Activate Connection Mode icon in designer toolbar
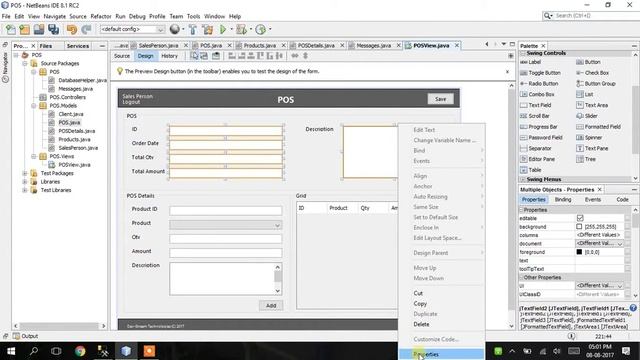The image size is (640, 360). coord(204,56)
